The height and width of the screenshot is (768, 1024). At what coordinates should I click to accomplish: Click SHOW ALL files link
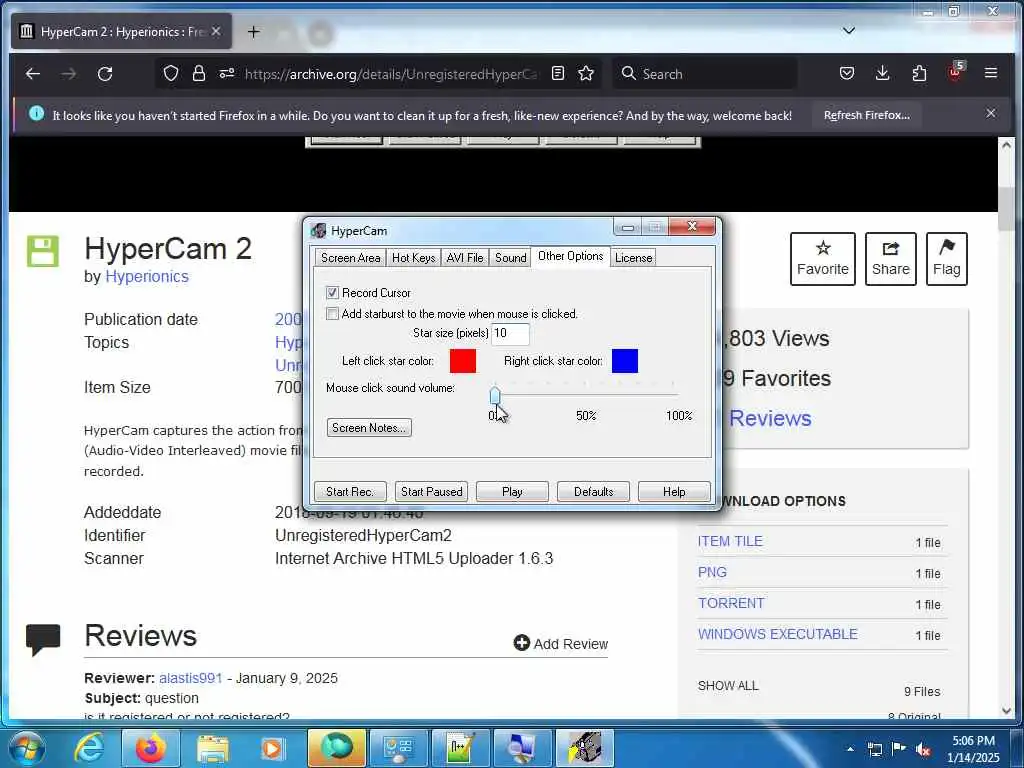click(x=728, y=686)
